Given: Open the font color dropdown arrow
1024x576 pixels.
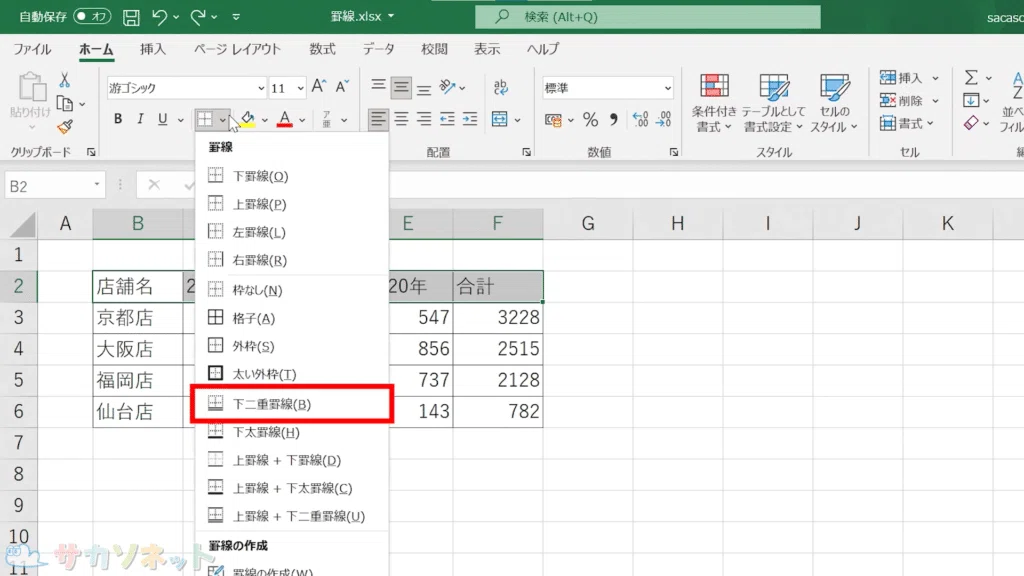Looking at the screenshot, I should [302, 120].
